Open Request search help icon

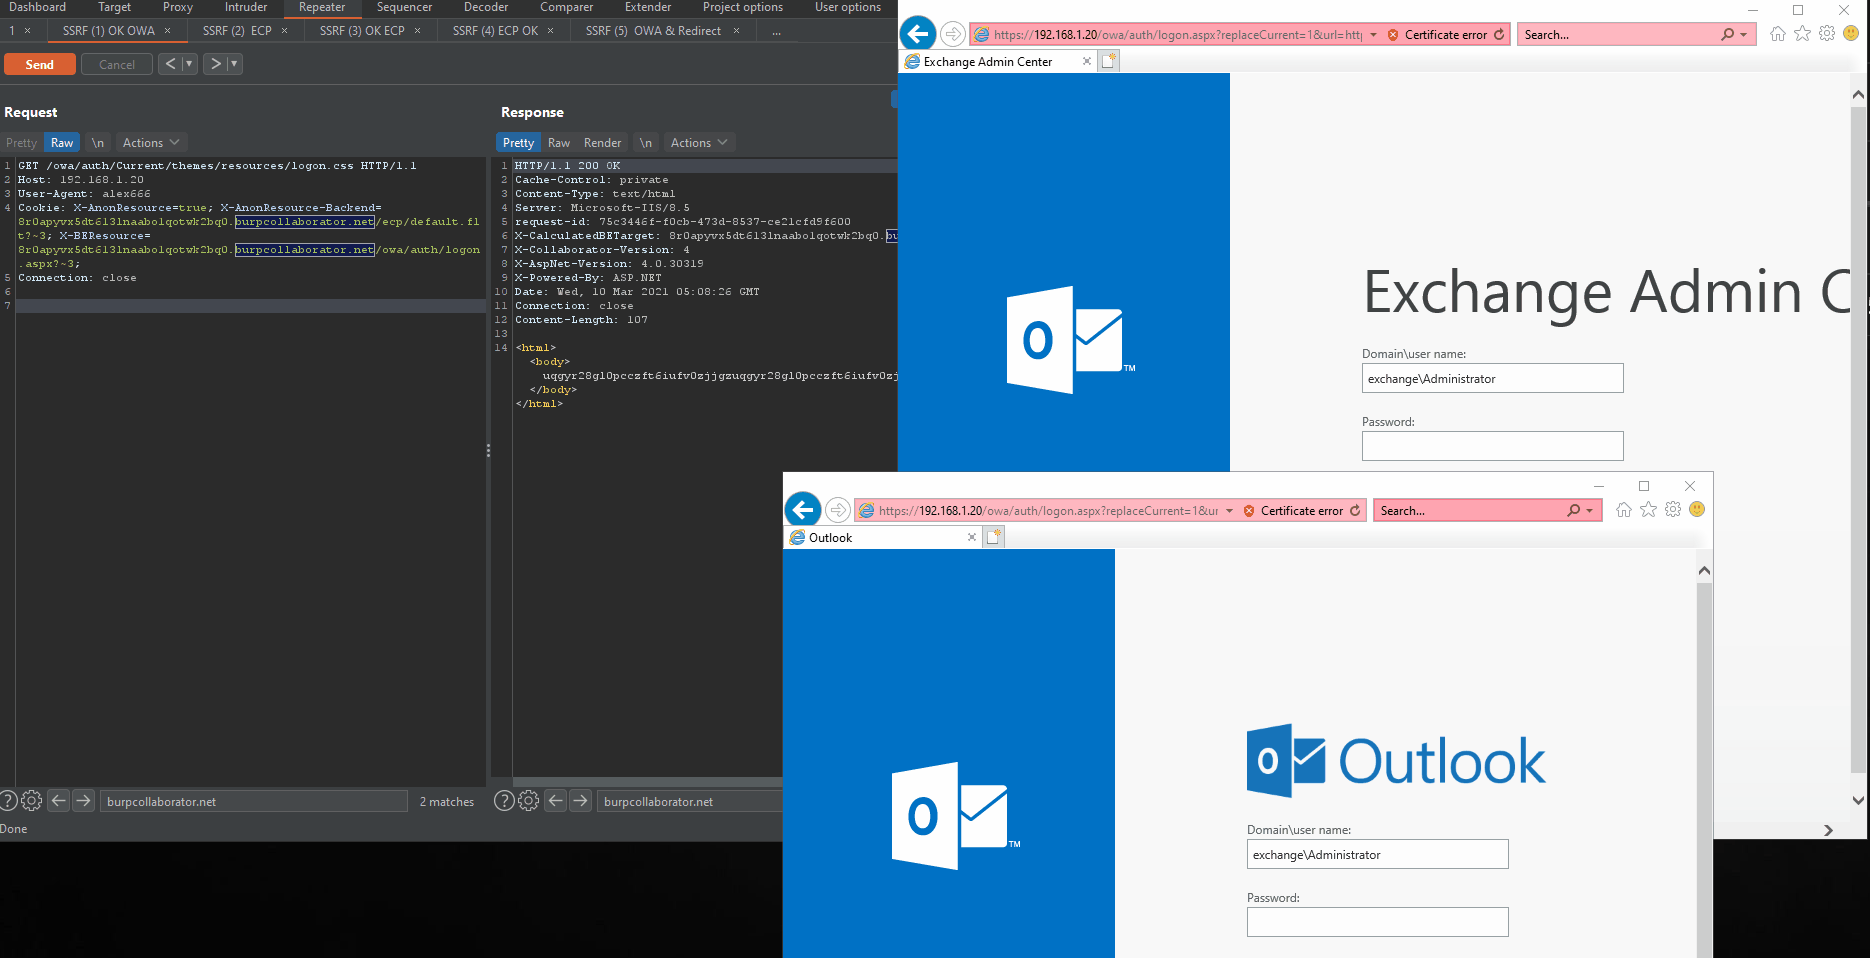8,801
